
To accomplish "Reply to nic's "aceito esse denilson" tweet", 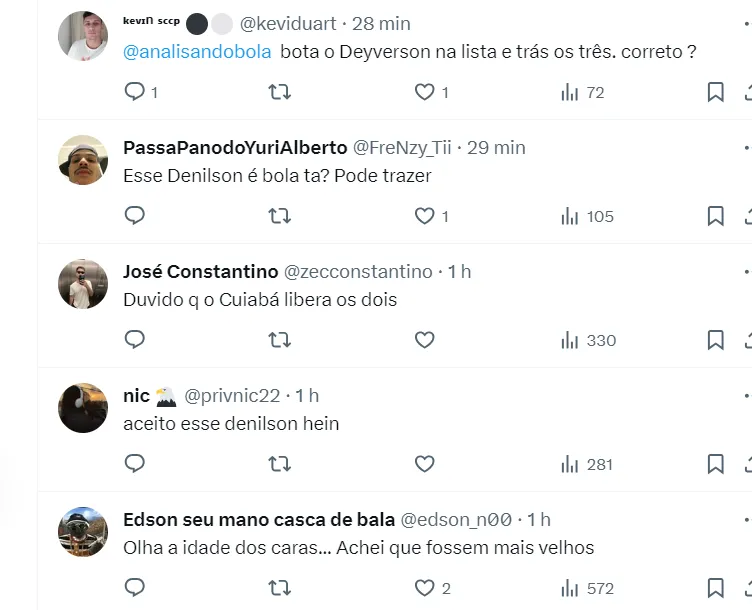I will click(x=134, y=464).
